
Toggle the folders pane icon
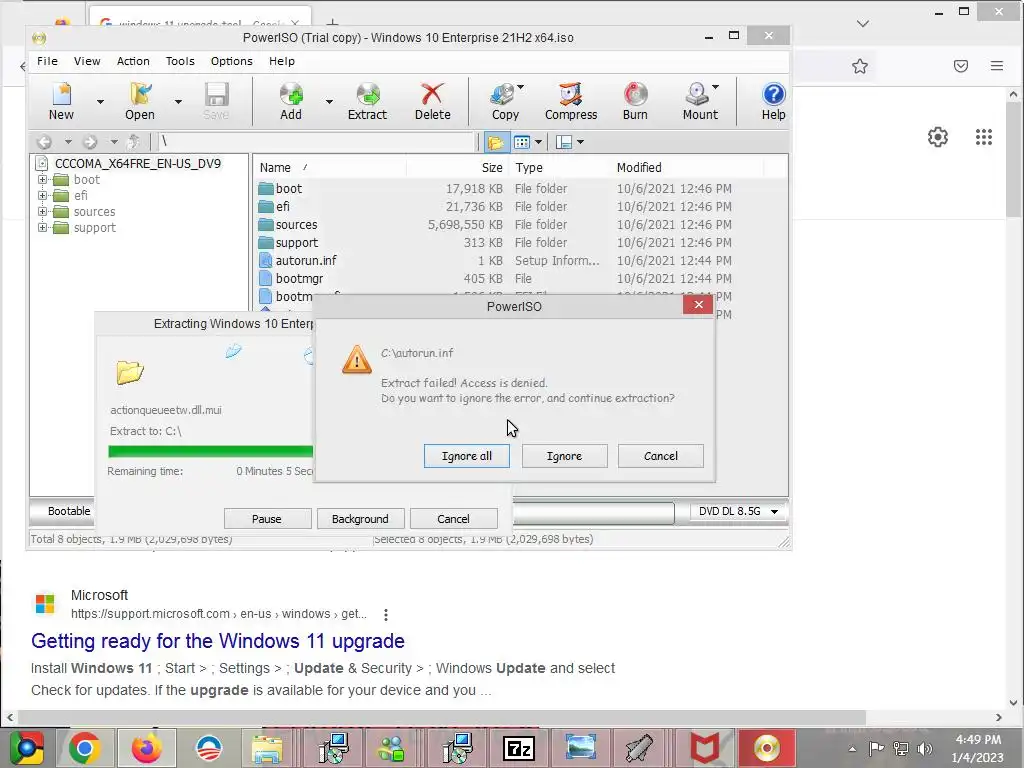coord(496,142)
